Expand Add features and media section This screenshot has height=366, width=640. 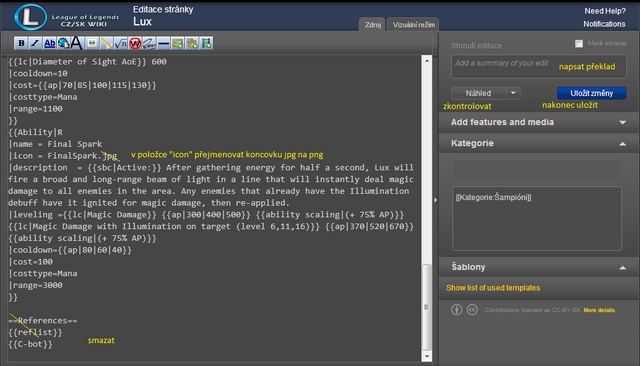538,122
